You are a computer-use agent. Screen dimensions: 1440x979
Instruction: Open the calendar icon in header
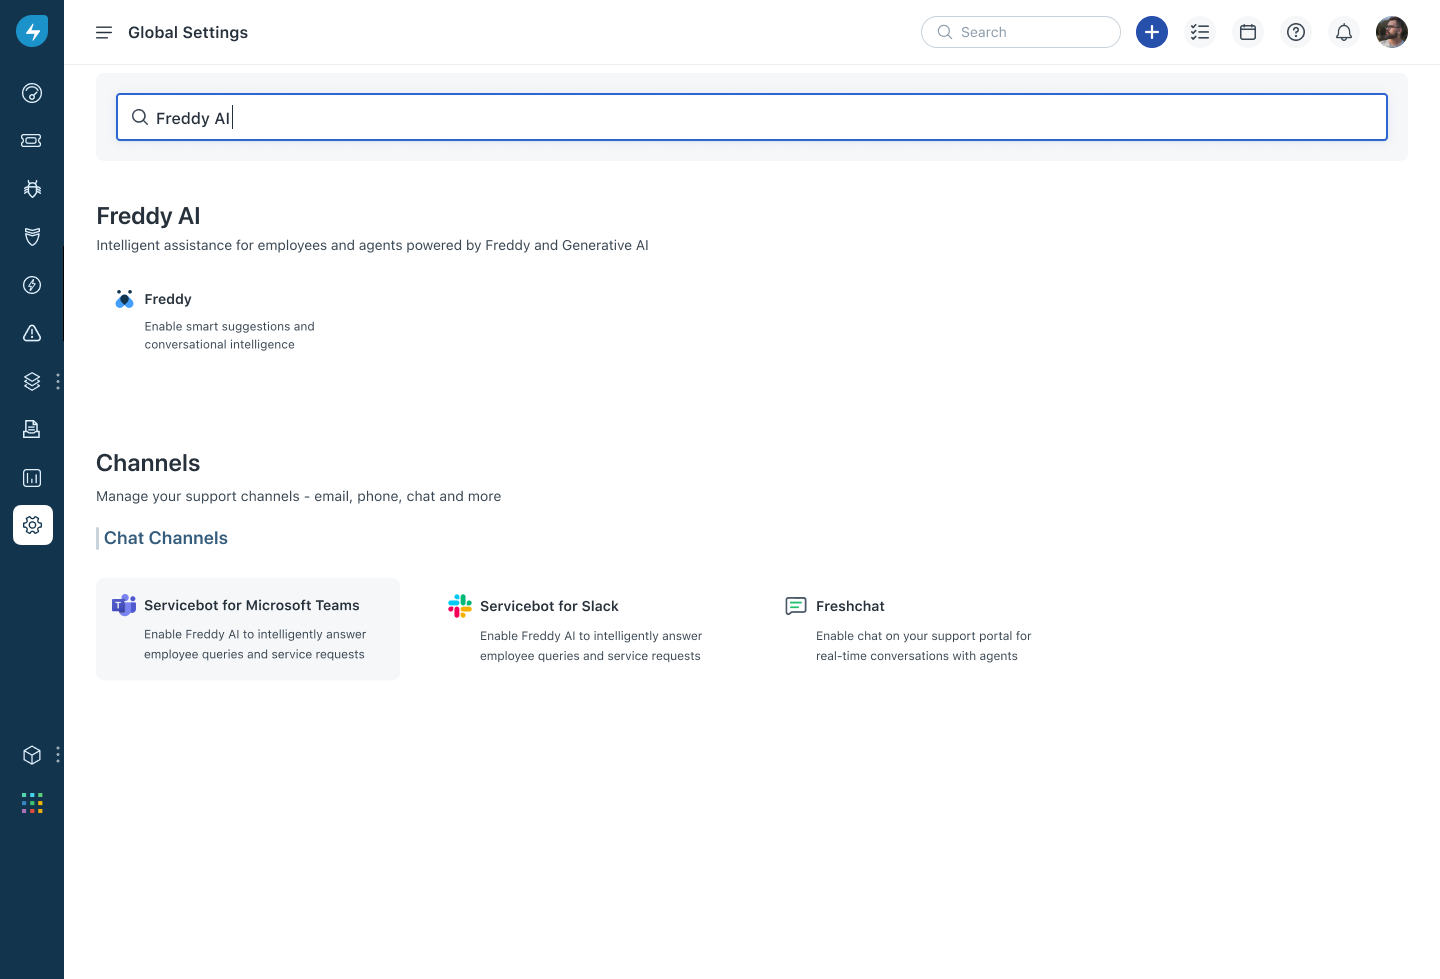point(1248,32)
